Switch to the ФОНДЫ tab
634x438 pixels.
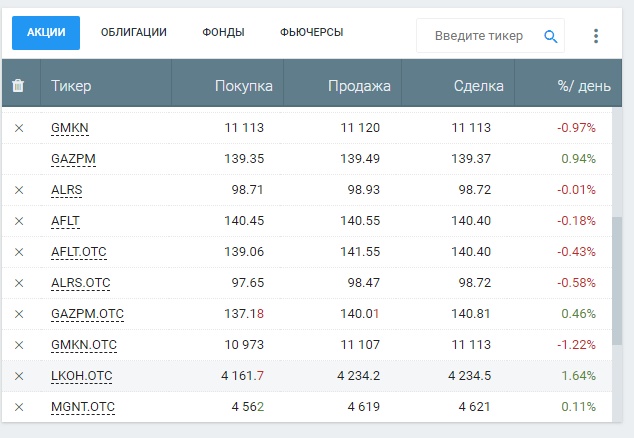(x=223, y=32)
